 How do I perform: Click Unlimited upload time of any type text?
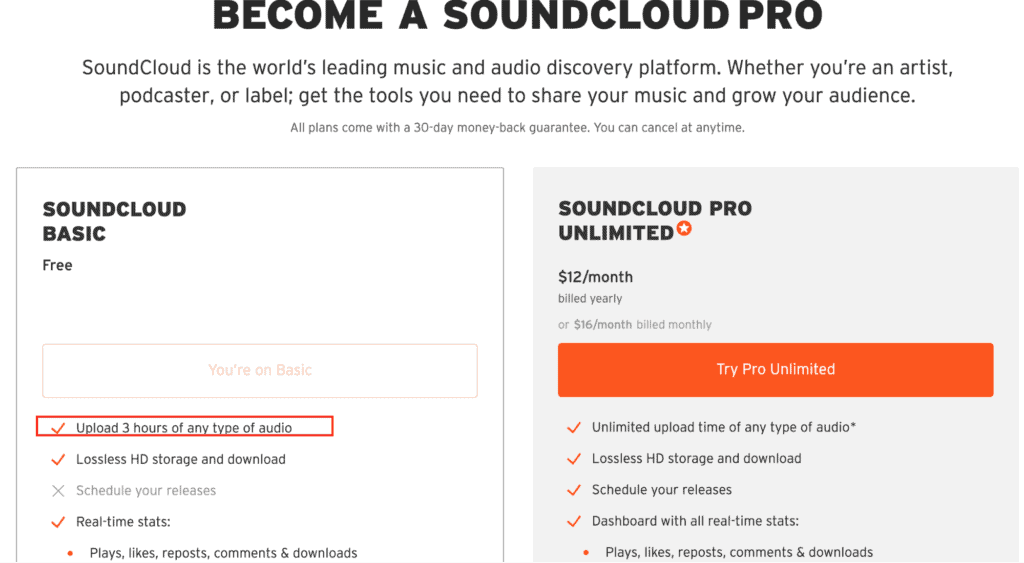point(724,427)
